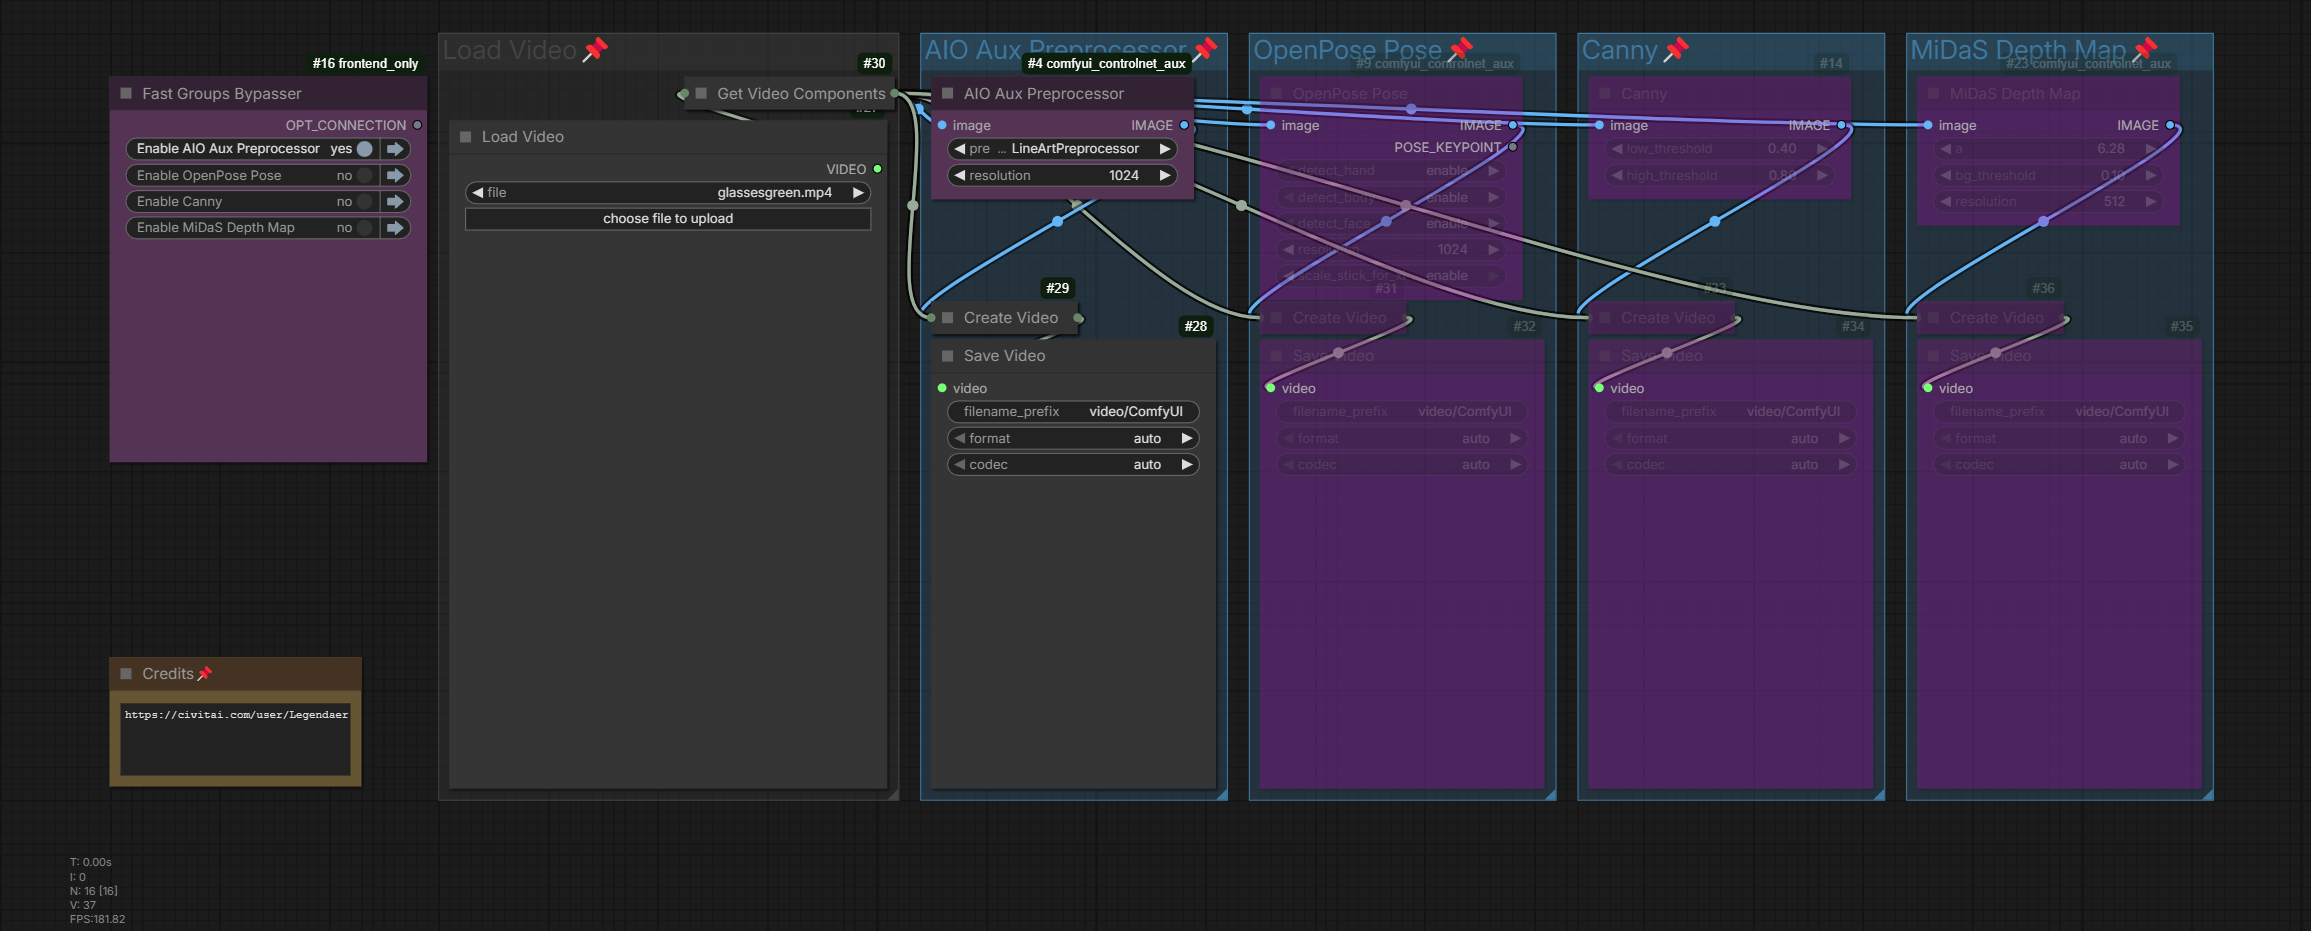Click the video input port in the OpenPose Pose group
The height and width of the screenshot is (931, 2311).
pos(1271,388)
